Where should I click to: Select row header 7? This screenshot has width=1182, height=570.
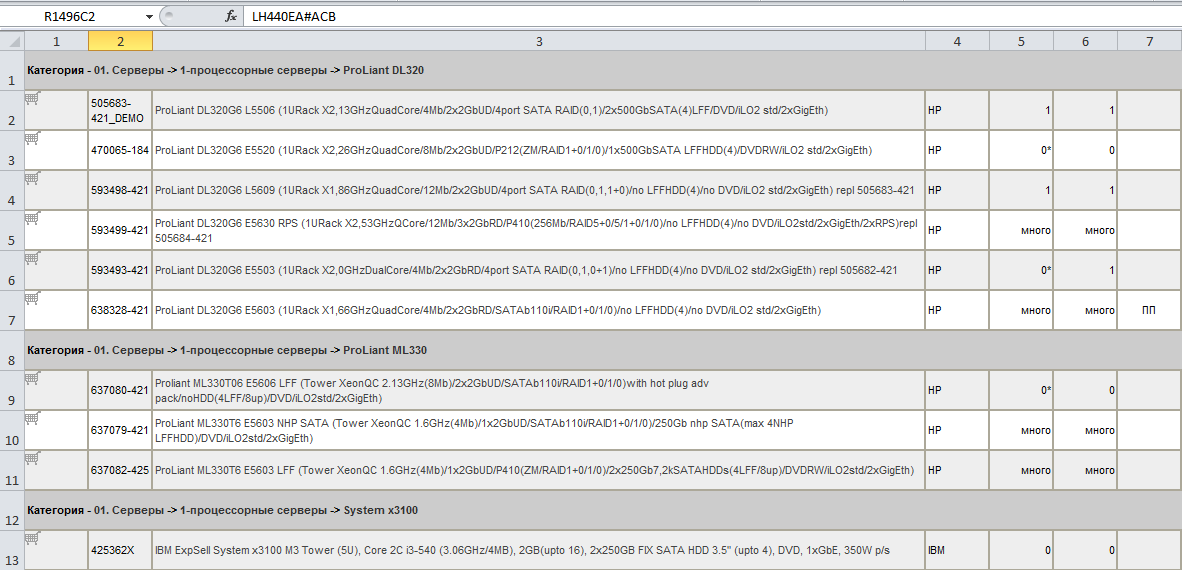[12, 311]
